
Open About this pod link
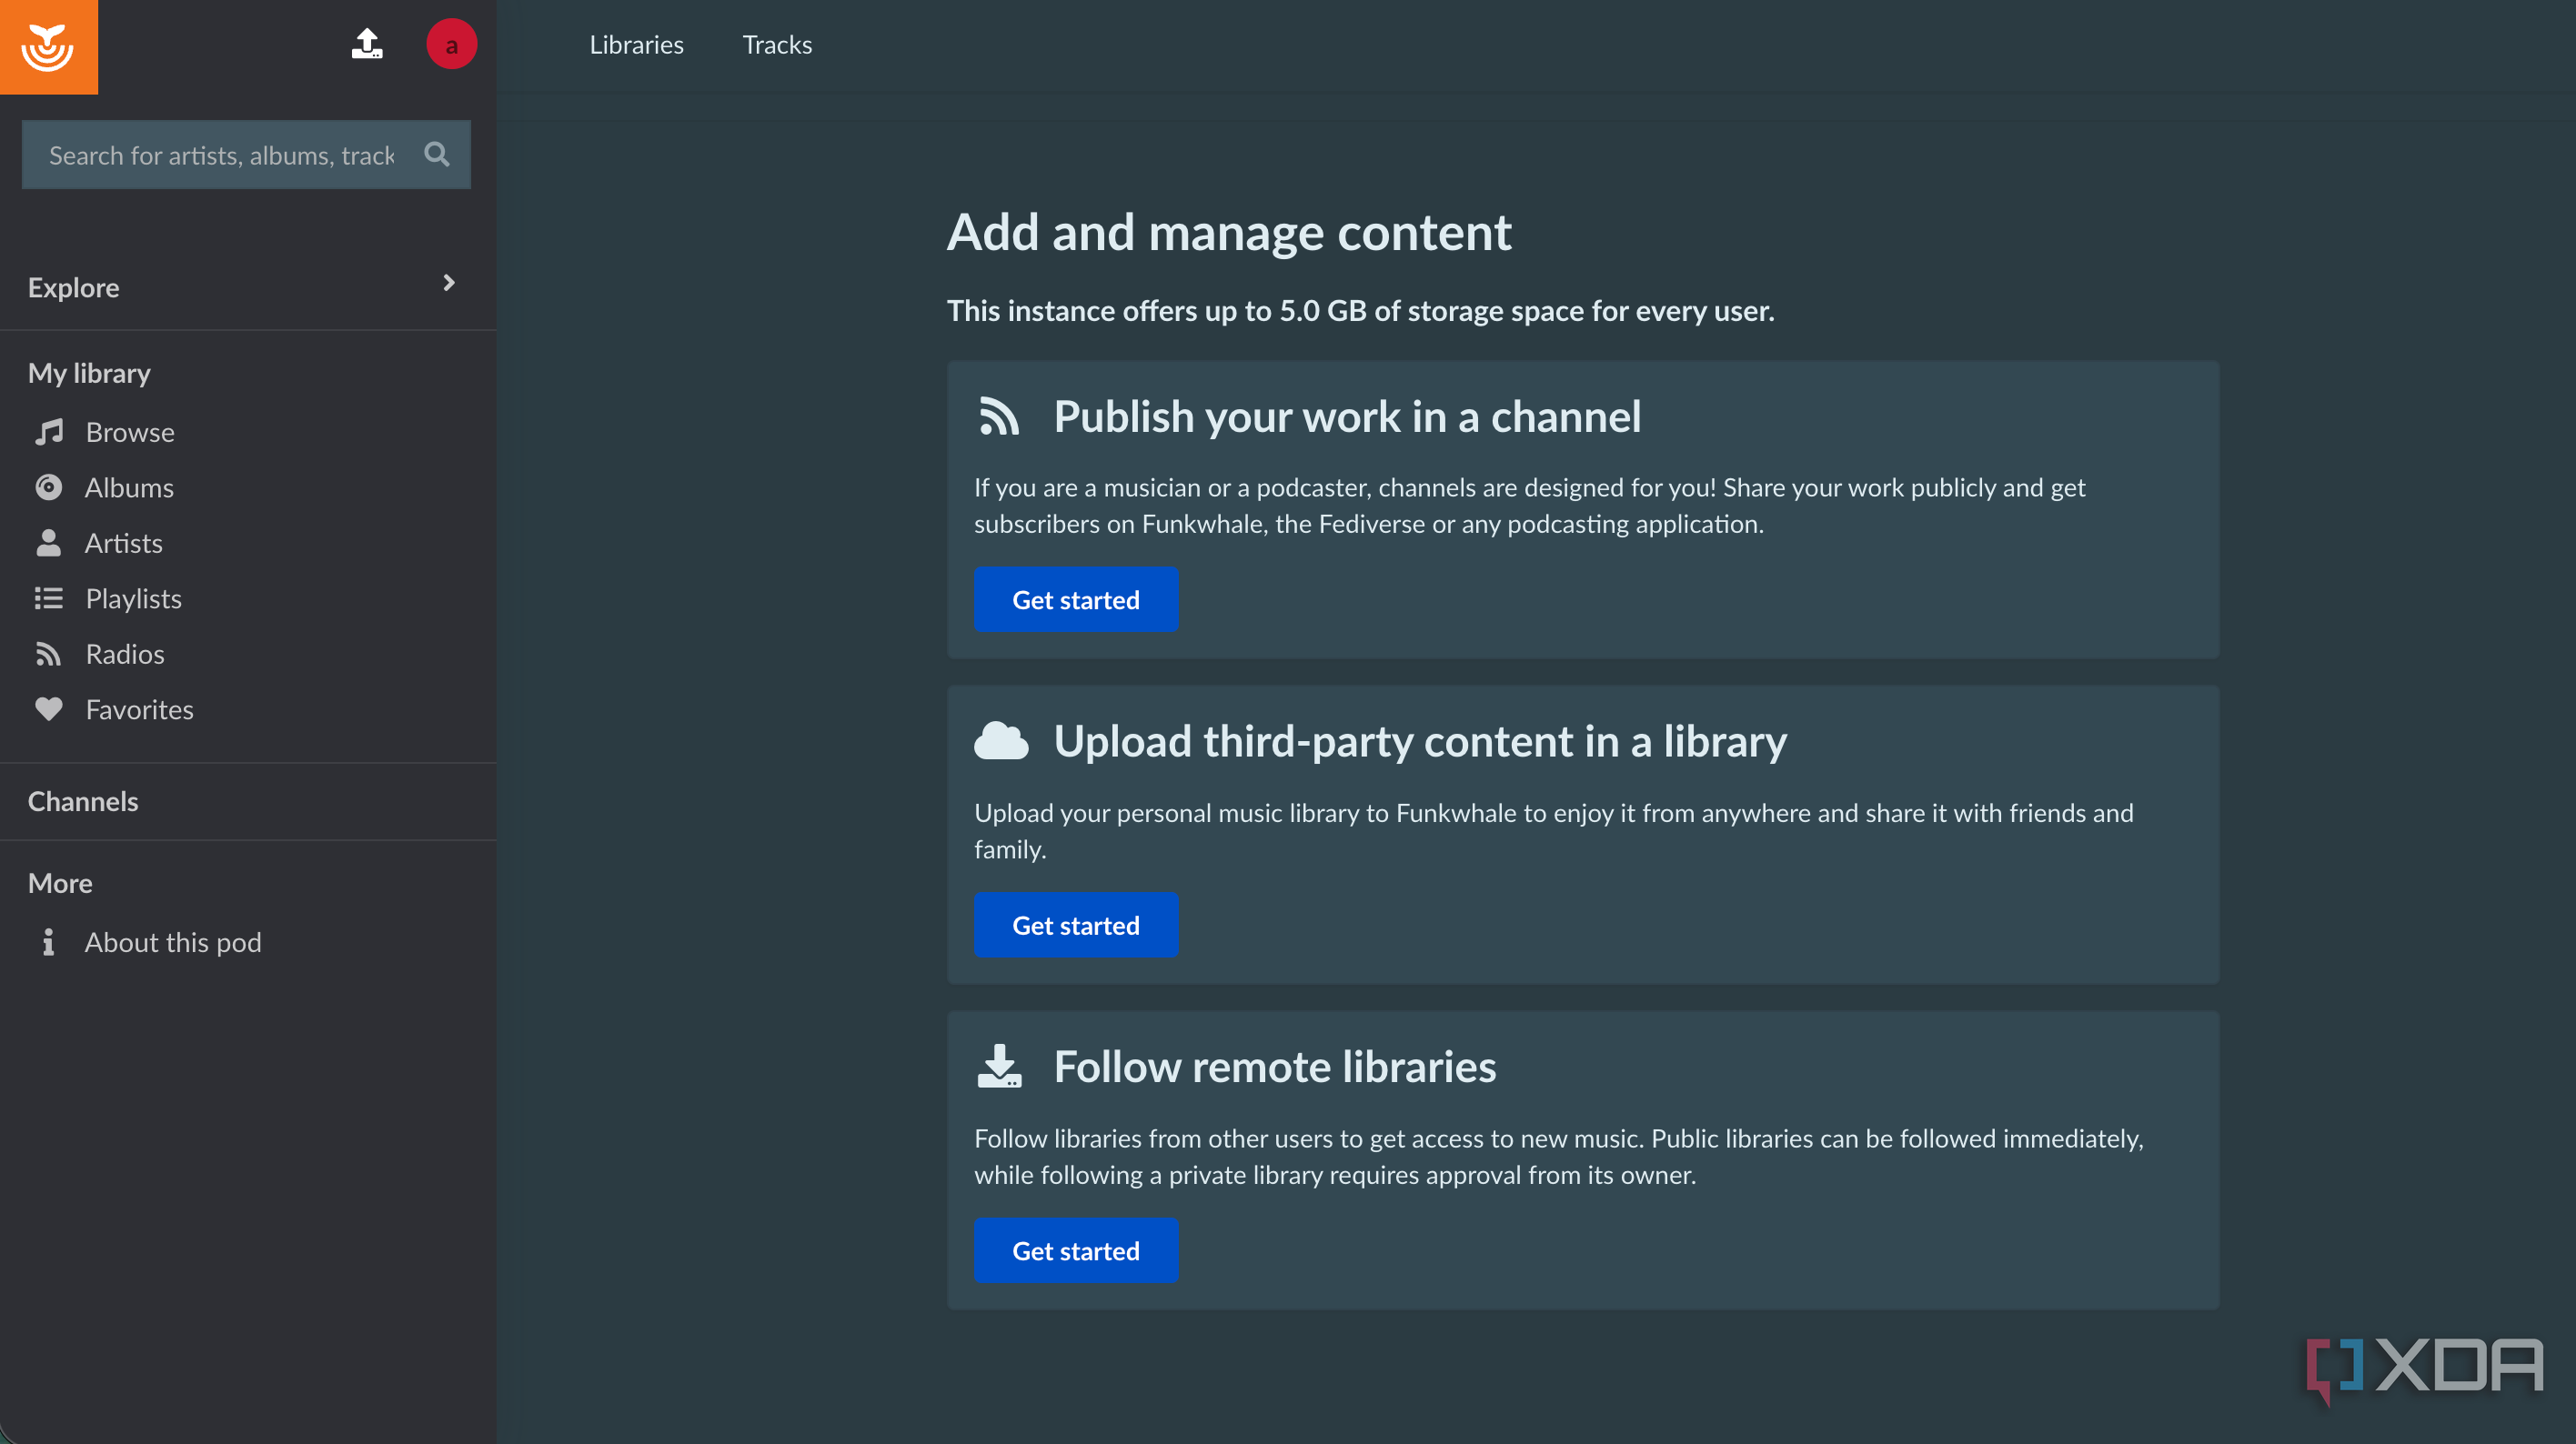(x=173, y=942)
